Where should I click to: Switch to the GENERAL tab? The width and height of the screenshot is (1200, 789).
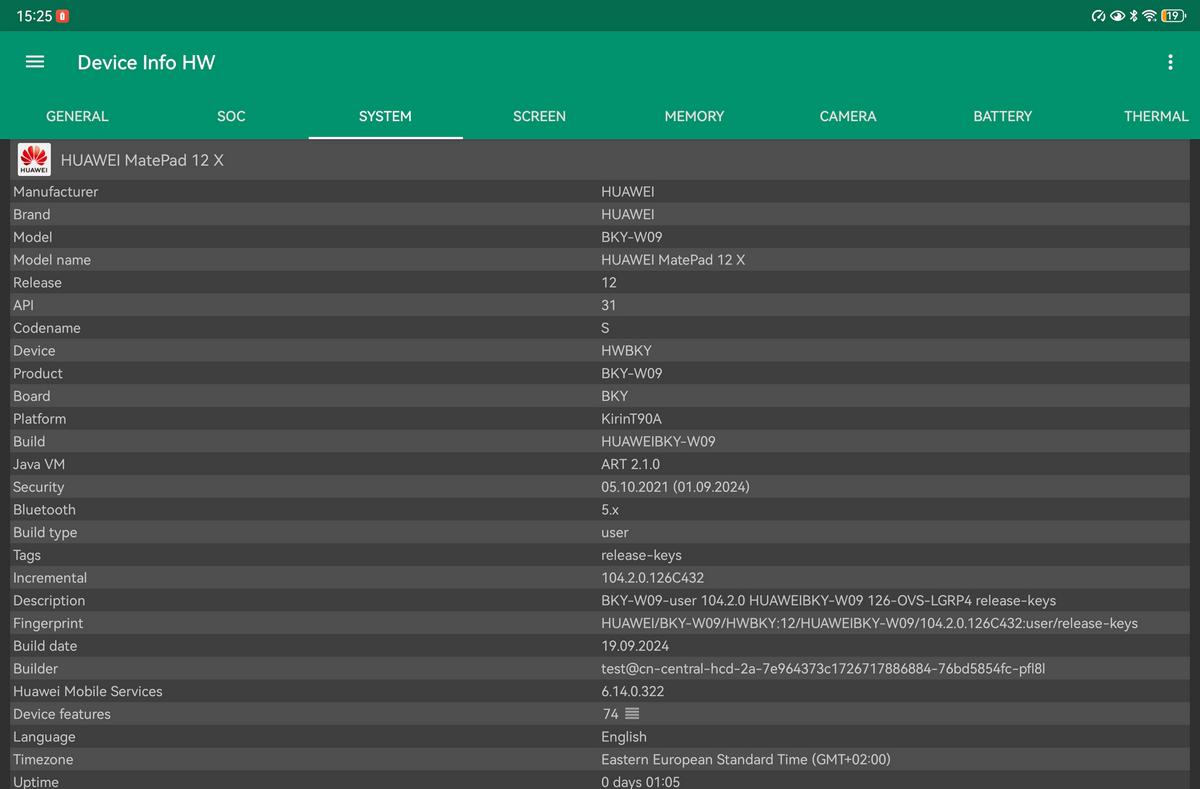[x=77, y=116]
